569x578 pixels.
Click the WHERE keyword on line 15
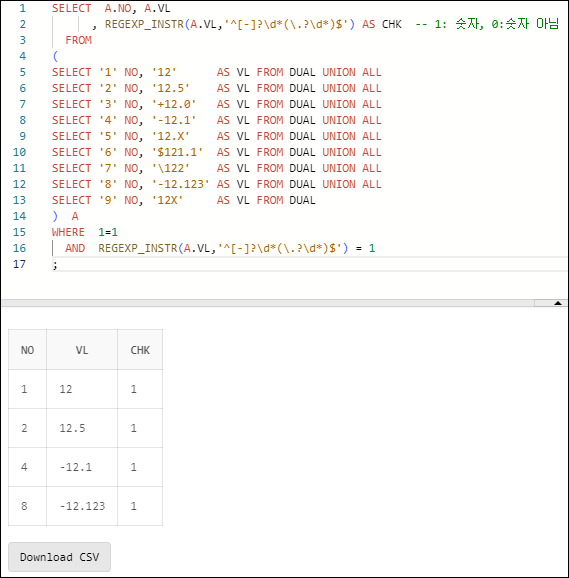pyautogui.click(x=68, y=232)
